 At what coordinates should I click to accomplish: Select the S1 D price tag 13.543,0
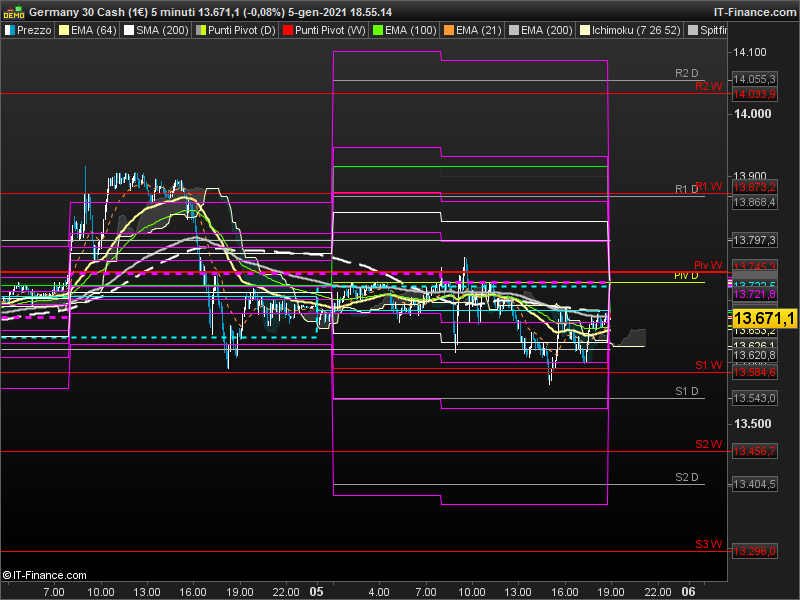point(755,398)
